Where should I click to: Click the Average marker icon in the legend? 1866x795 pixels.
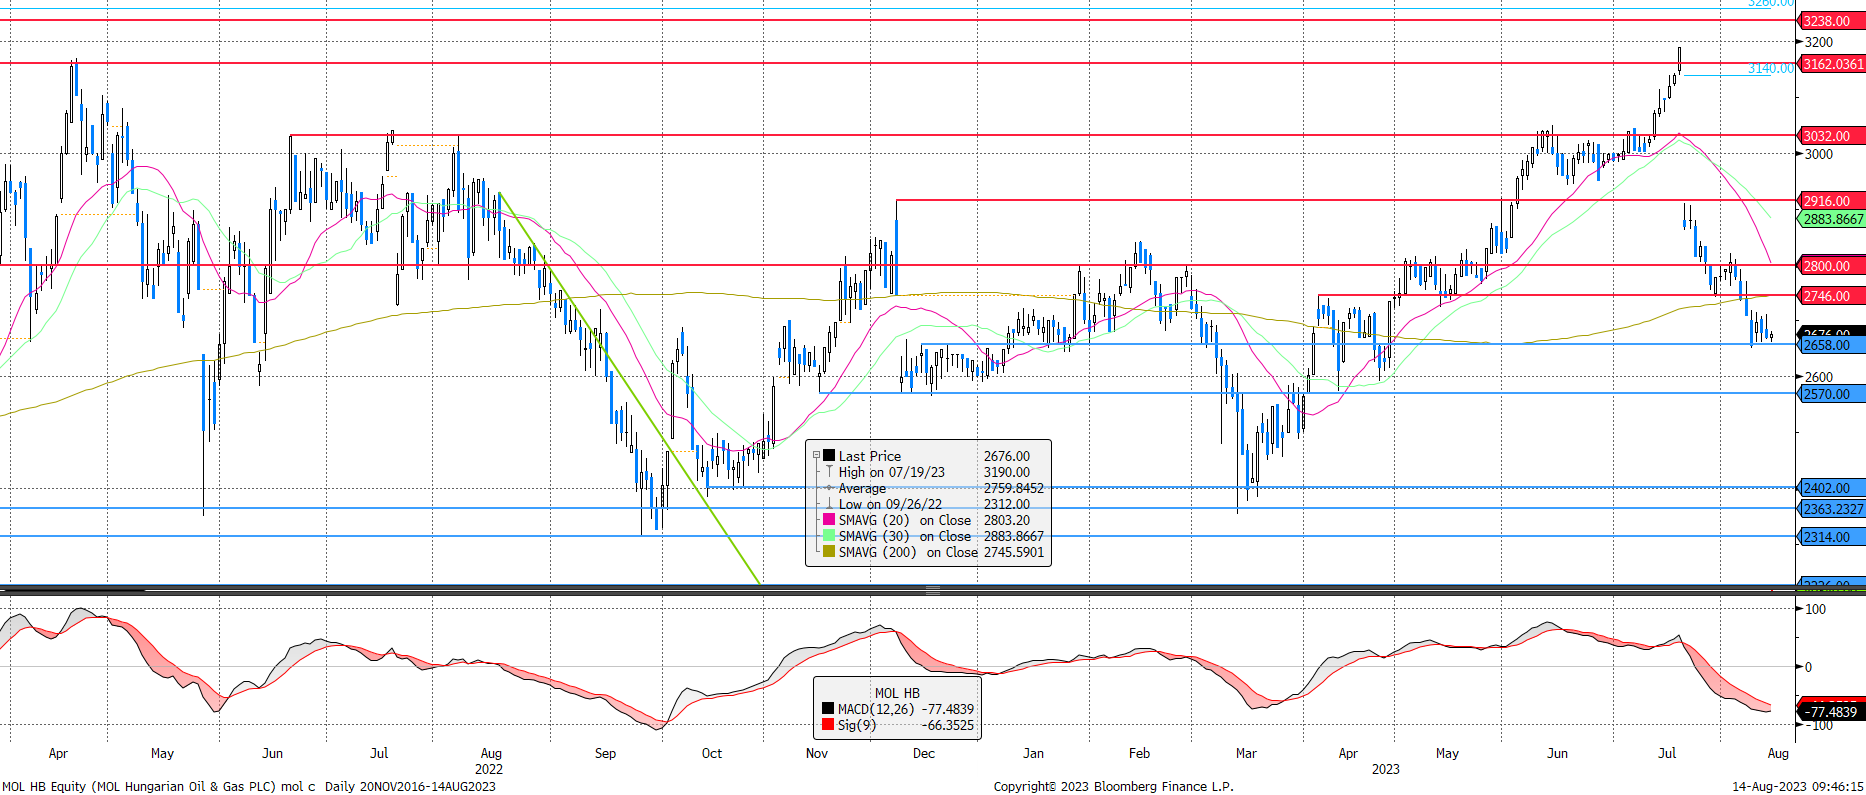(x=829, y=488)
